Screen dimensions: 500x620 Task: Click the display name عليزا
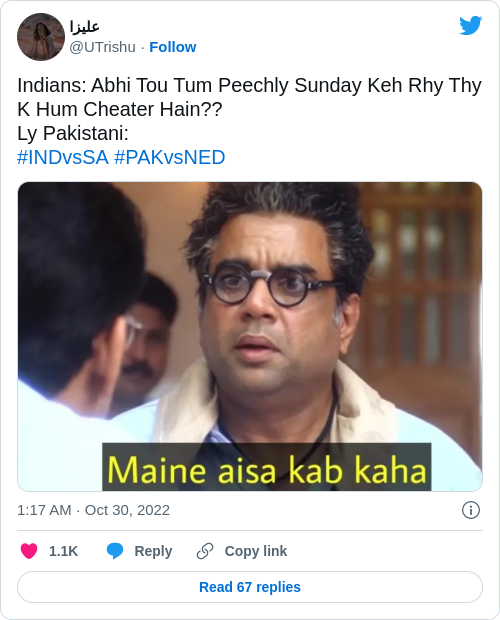pyautogui.click(x=84, y=27)
